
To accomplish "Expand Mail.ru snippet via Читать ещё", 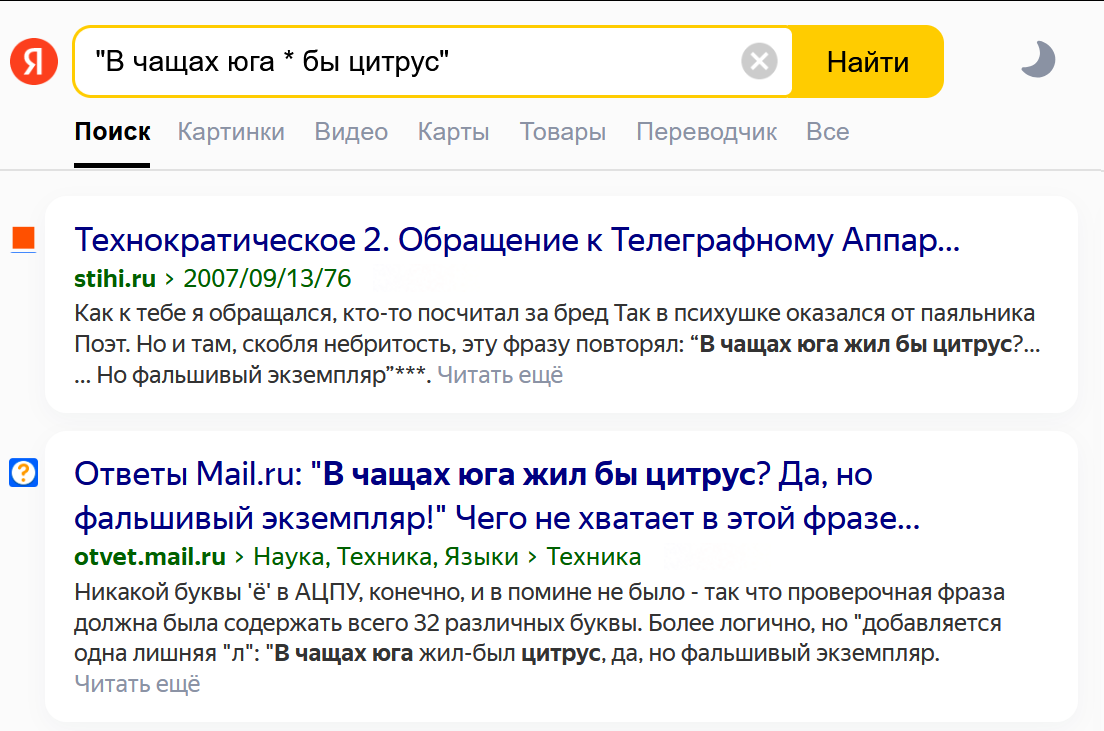I will (137, 684).
